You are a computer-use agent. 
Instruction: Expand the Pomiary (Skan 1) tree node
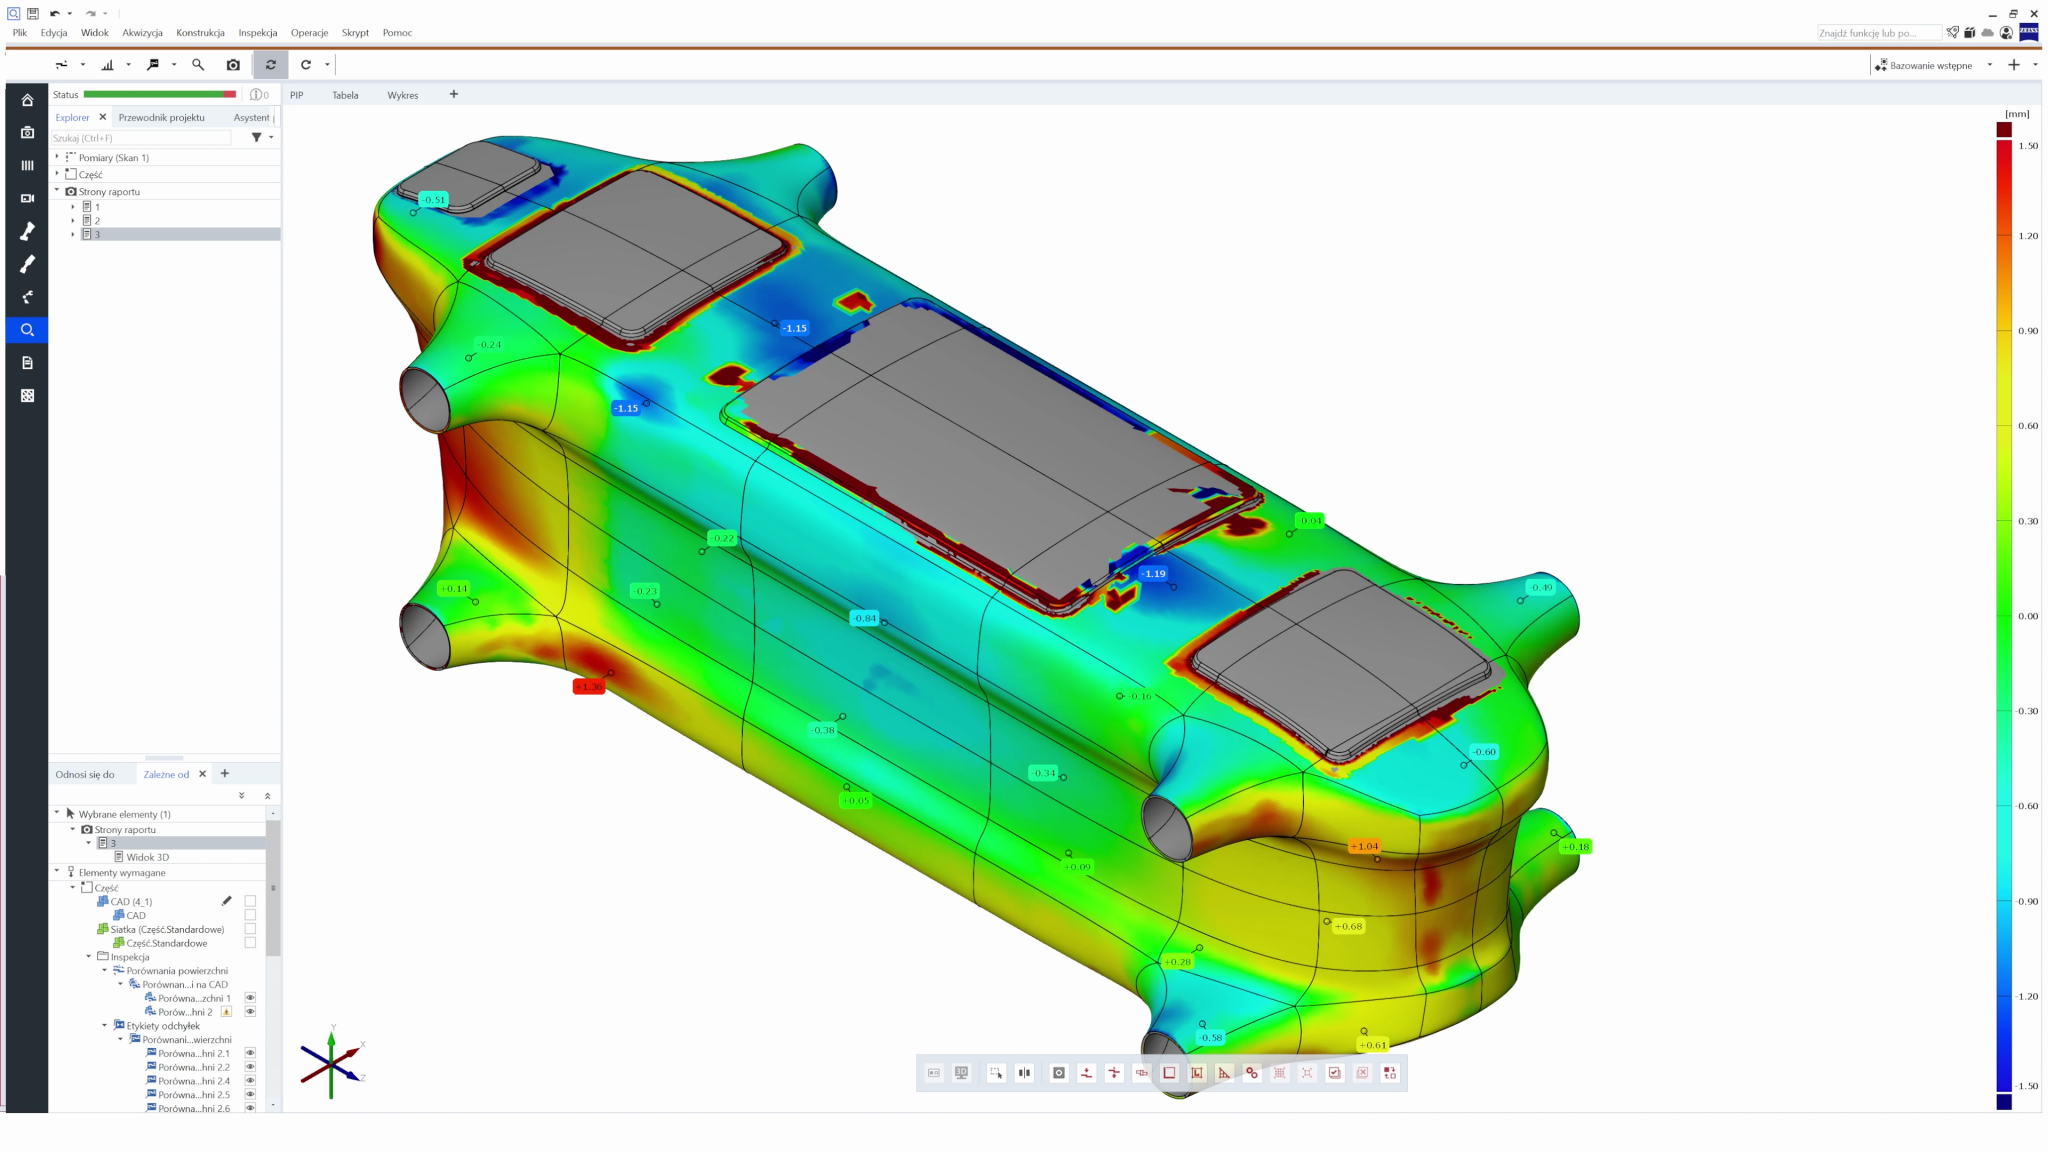tap(57, 157)
